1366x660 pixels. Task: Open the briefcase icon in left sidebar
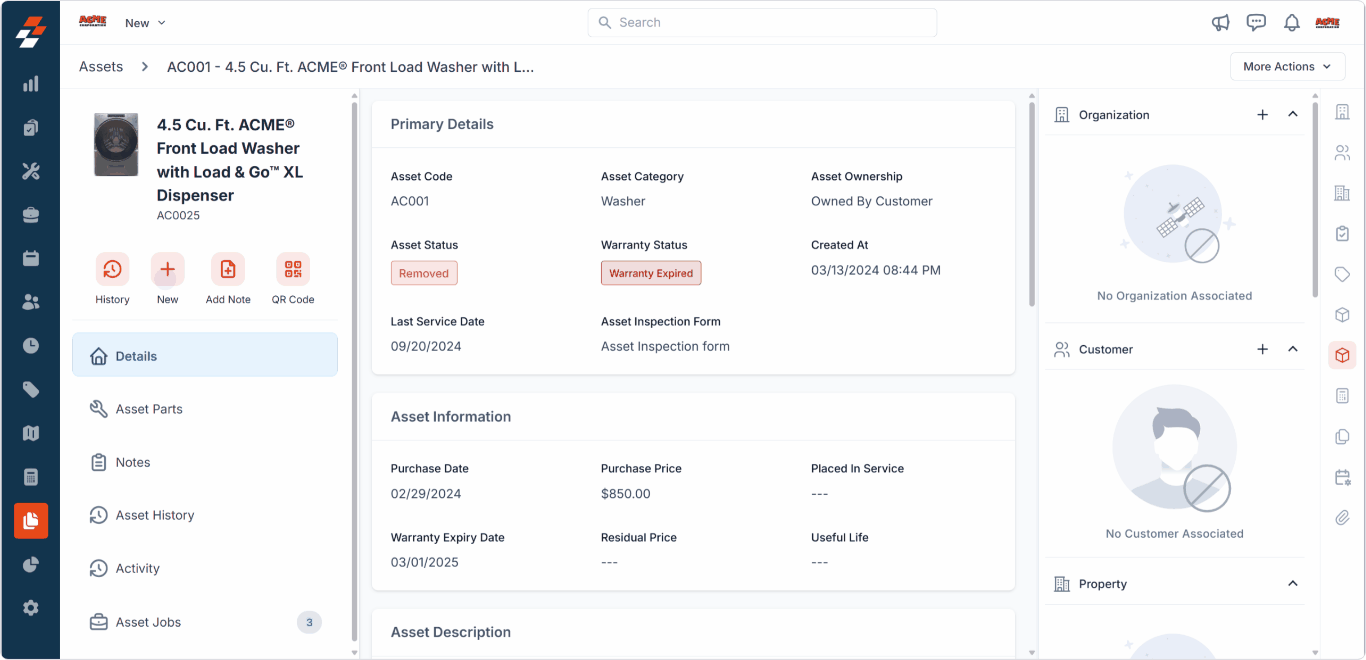tap(31, 215)
